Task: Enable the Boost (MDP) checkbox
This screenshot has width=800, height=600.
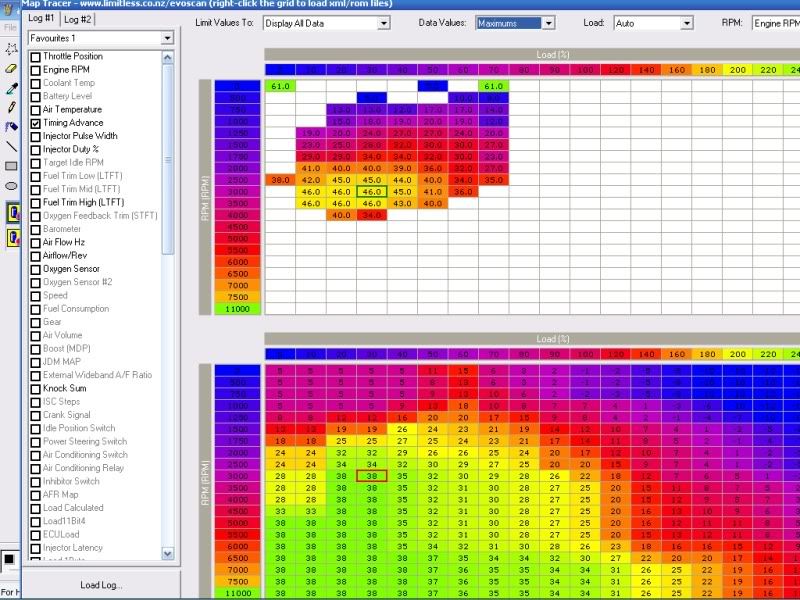Action: [x=35, y=348]
